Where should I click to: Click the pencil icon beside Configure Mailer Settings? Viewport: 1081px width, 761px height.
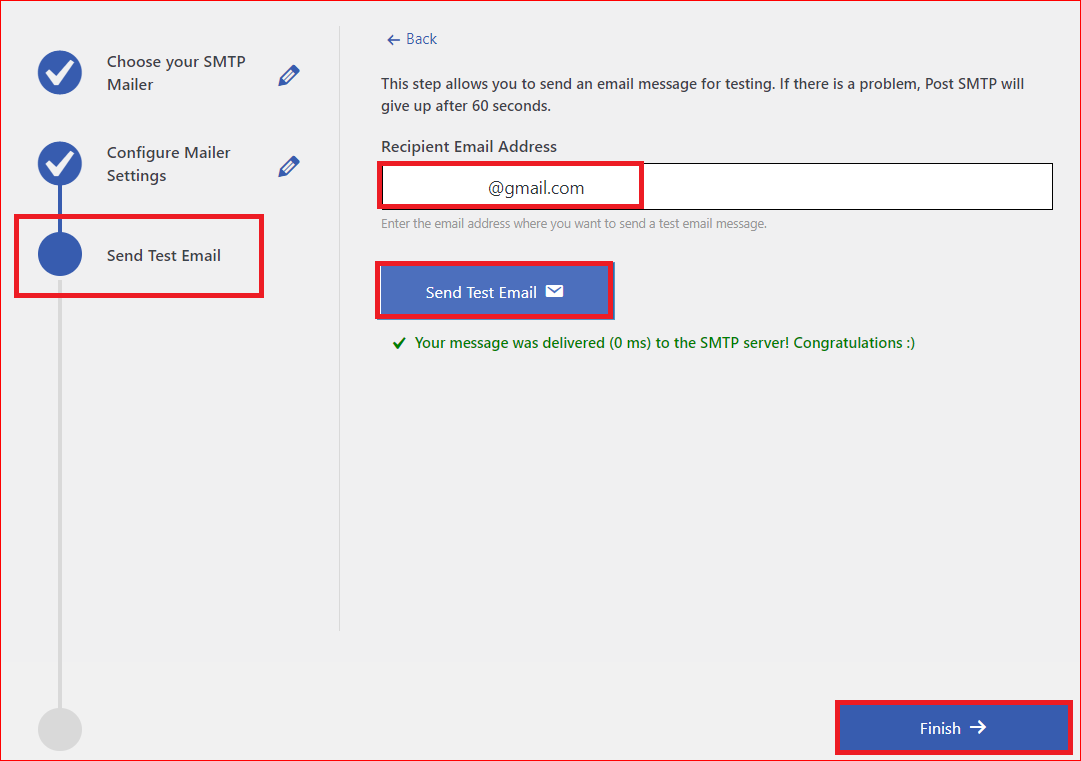tap(289, 166)
